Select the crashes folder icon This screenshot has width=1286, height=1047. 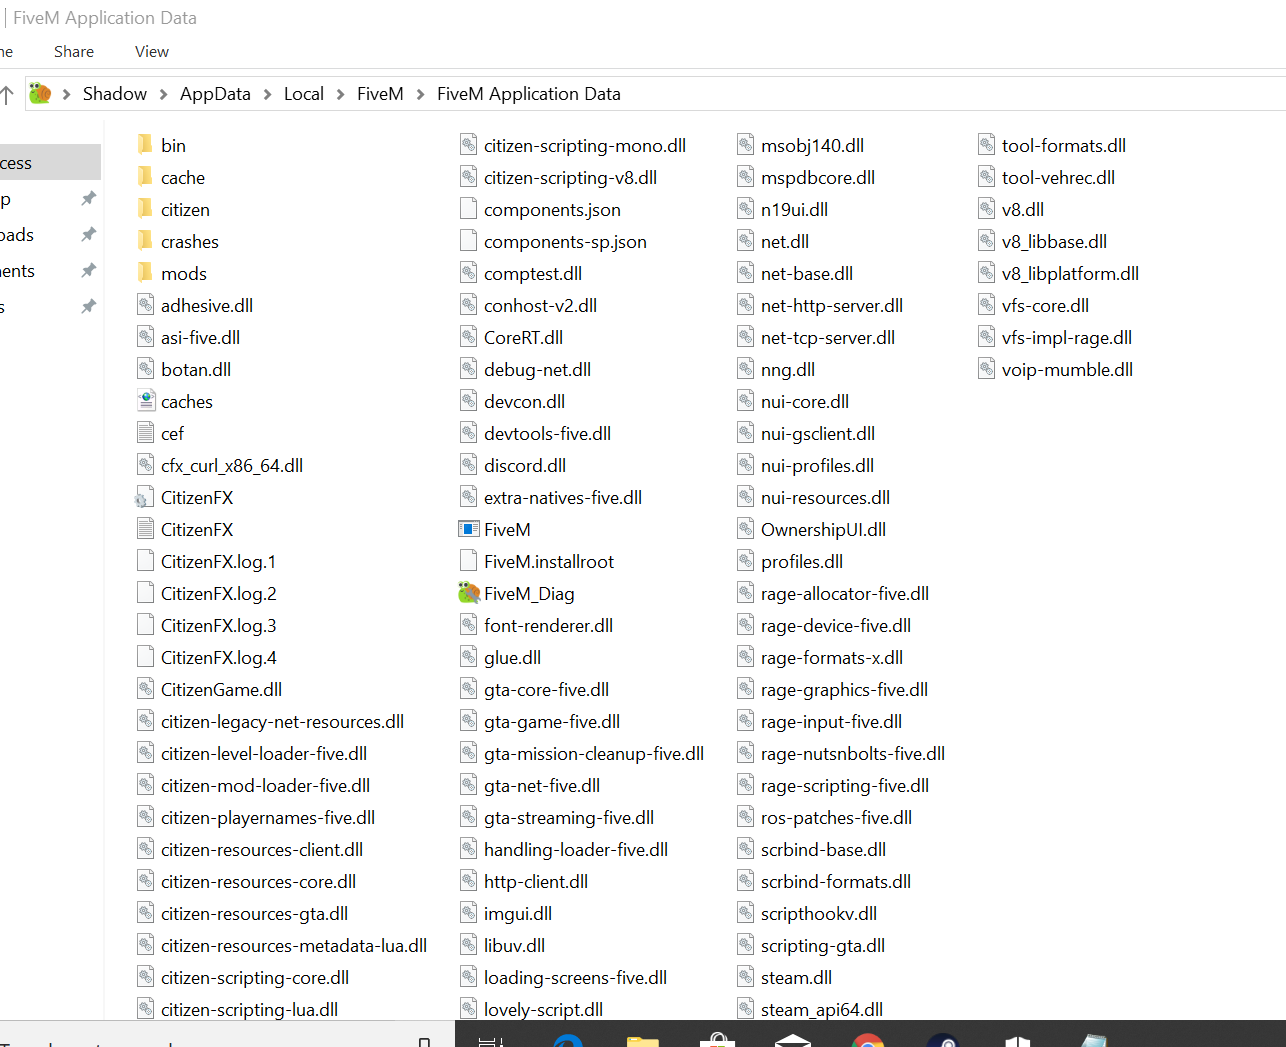point(145,241)
